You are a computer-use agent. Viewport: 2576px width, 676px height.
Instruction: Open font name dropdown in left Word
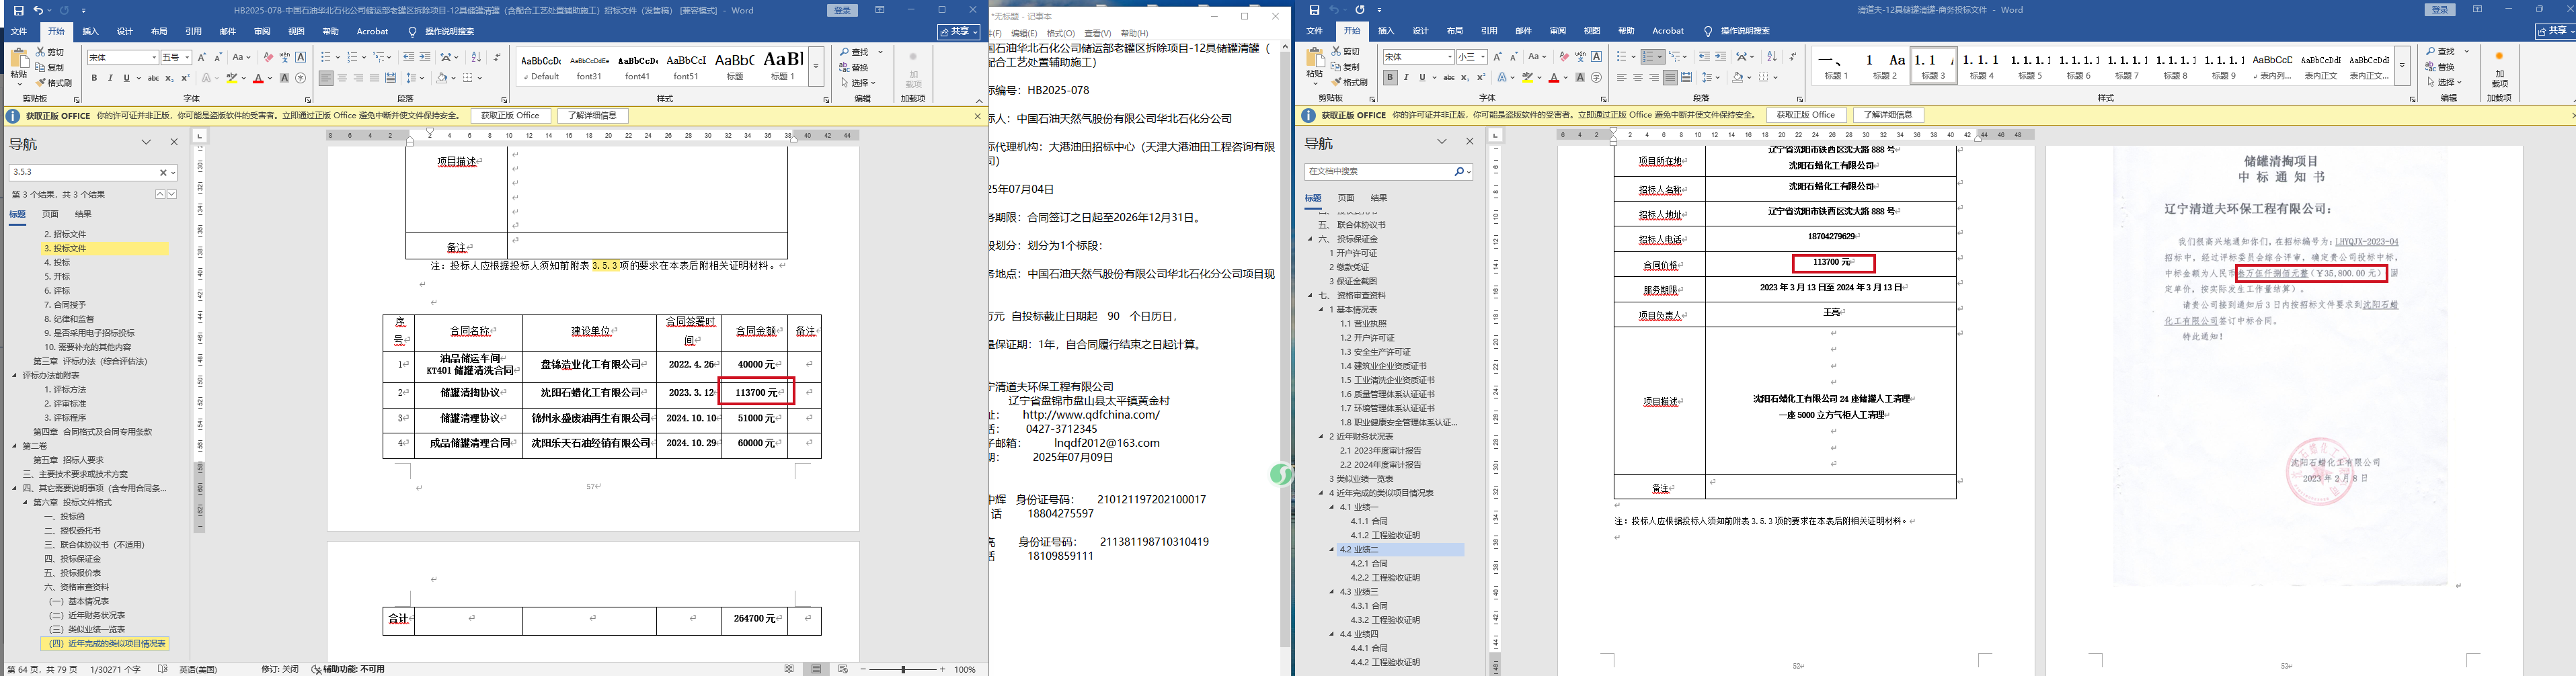point(154,57)
